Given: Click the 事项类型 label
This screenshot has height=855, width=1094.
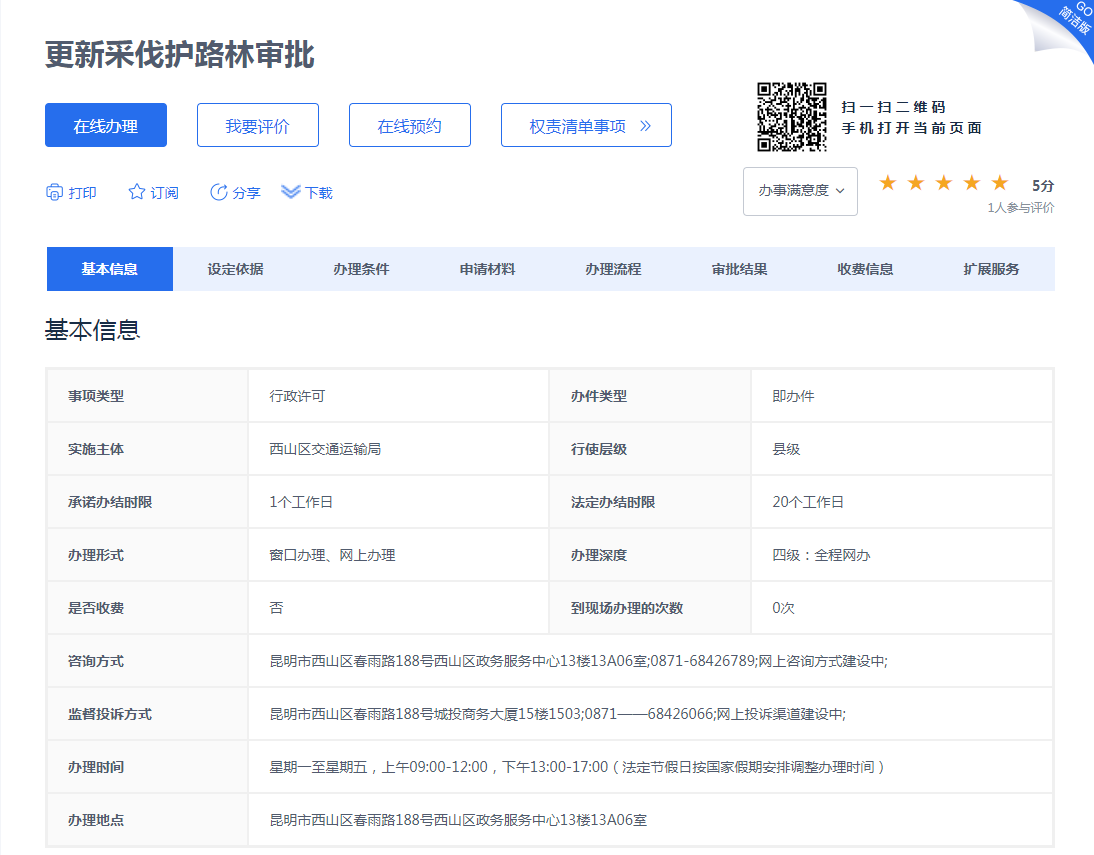Looking at the screenshot, I should coord(96,396).
